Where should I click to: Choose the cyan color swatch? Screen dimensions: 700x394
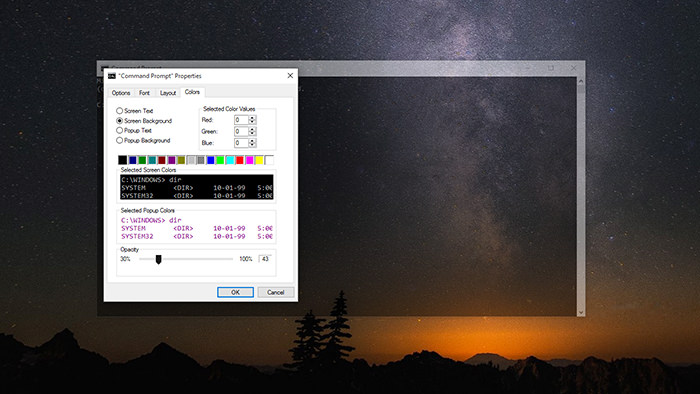click(230, 160)
